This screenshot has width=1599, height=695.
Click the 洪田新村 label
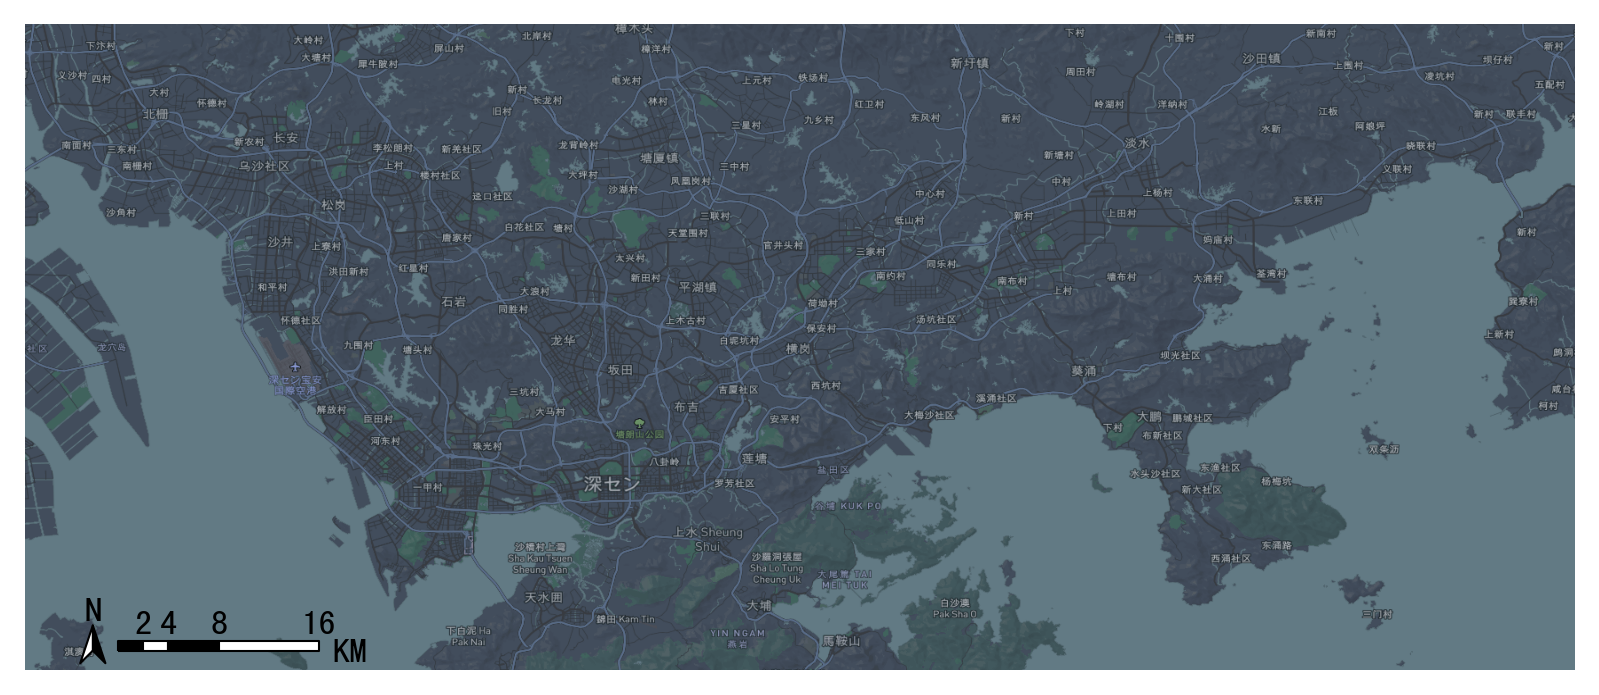348,271
